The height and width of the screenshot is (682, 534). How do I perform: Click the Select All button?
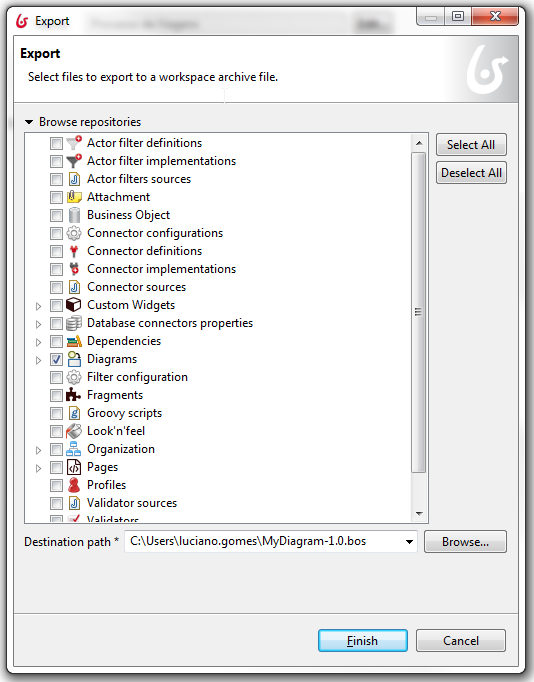click(x=471, y=144)
